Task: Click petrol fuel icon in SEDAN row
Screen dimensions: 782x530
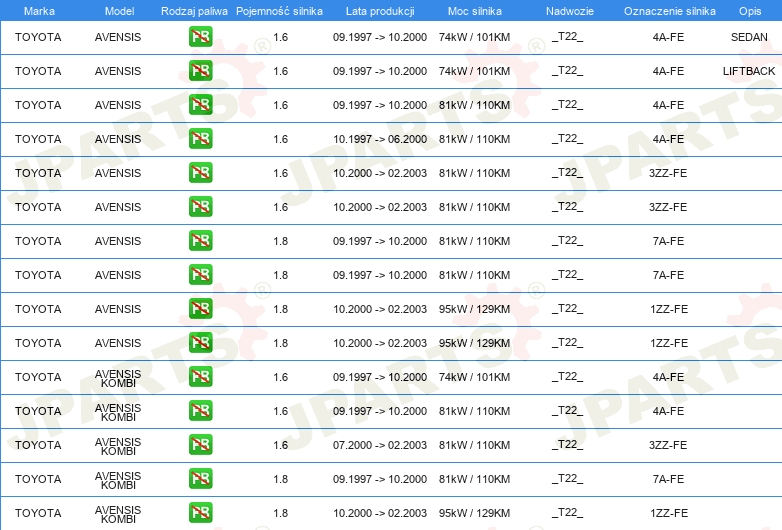Action: pyautogui.click(x=200, y=37)
